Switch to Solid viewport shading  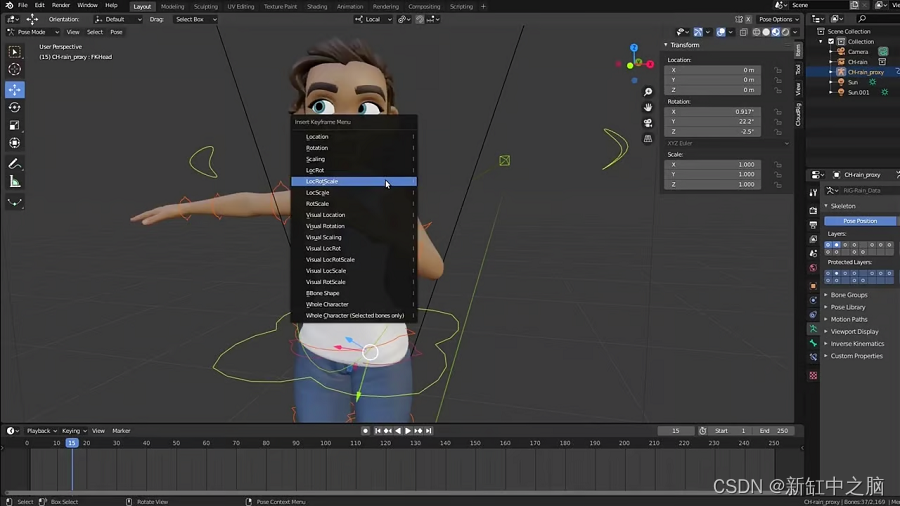[766, 32]
